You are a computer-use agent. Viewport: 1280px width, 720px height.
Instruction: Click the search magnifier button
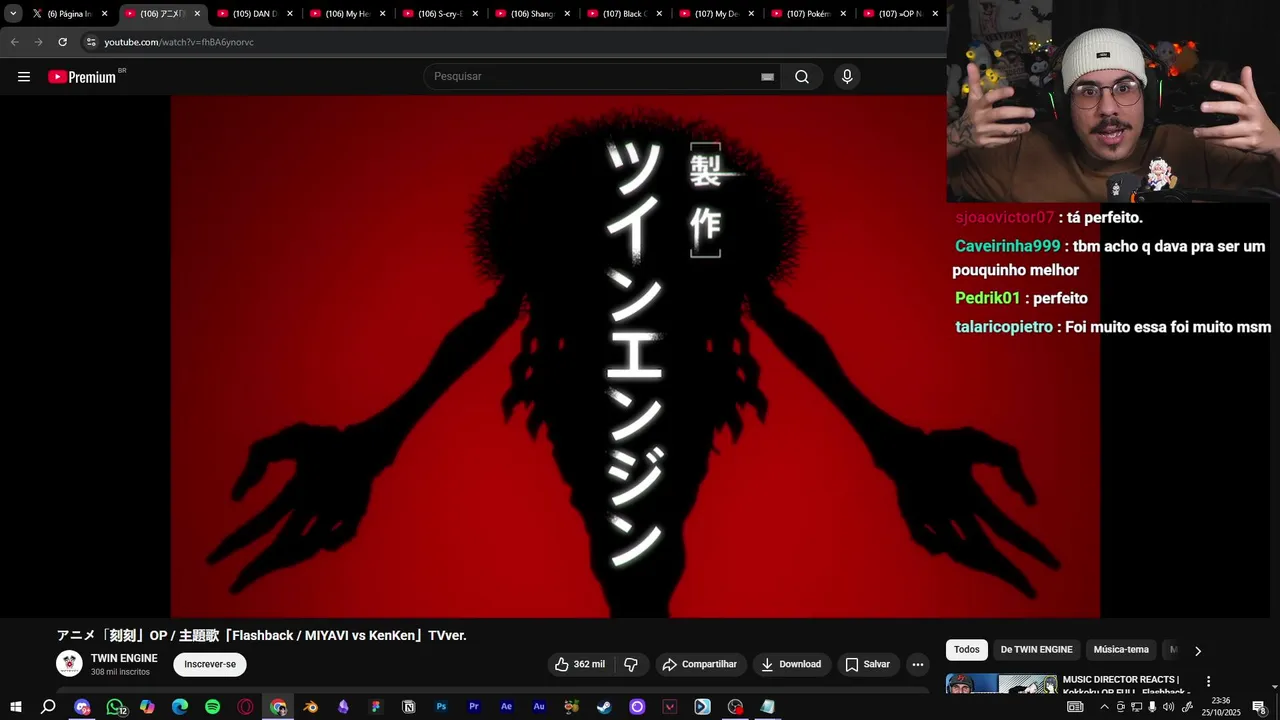802,77
